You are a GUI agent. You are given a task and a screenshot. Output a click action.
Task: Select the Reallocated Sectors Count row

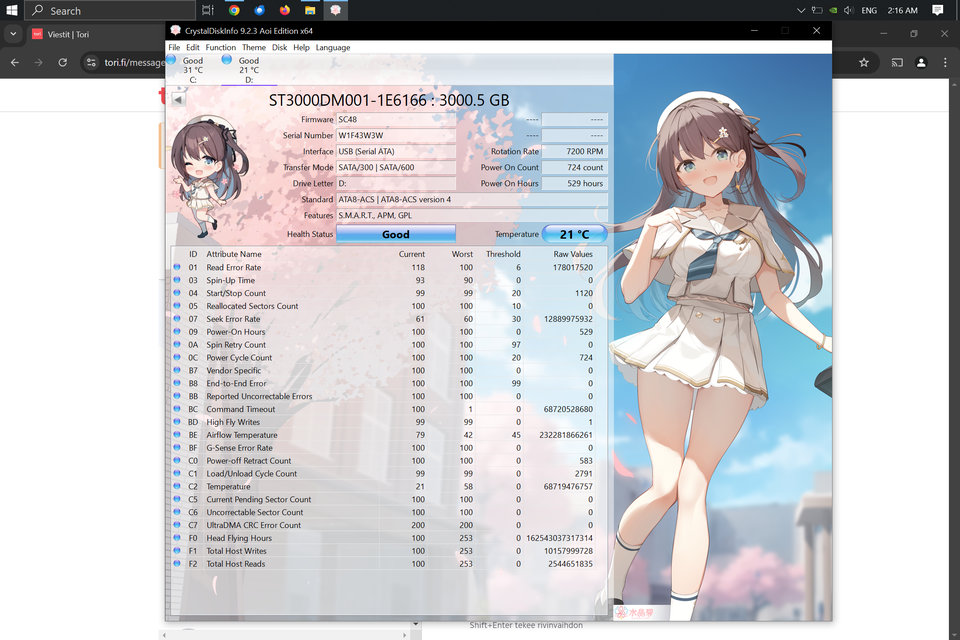click(252, 306)
